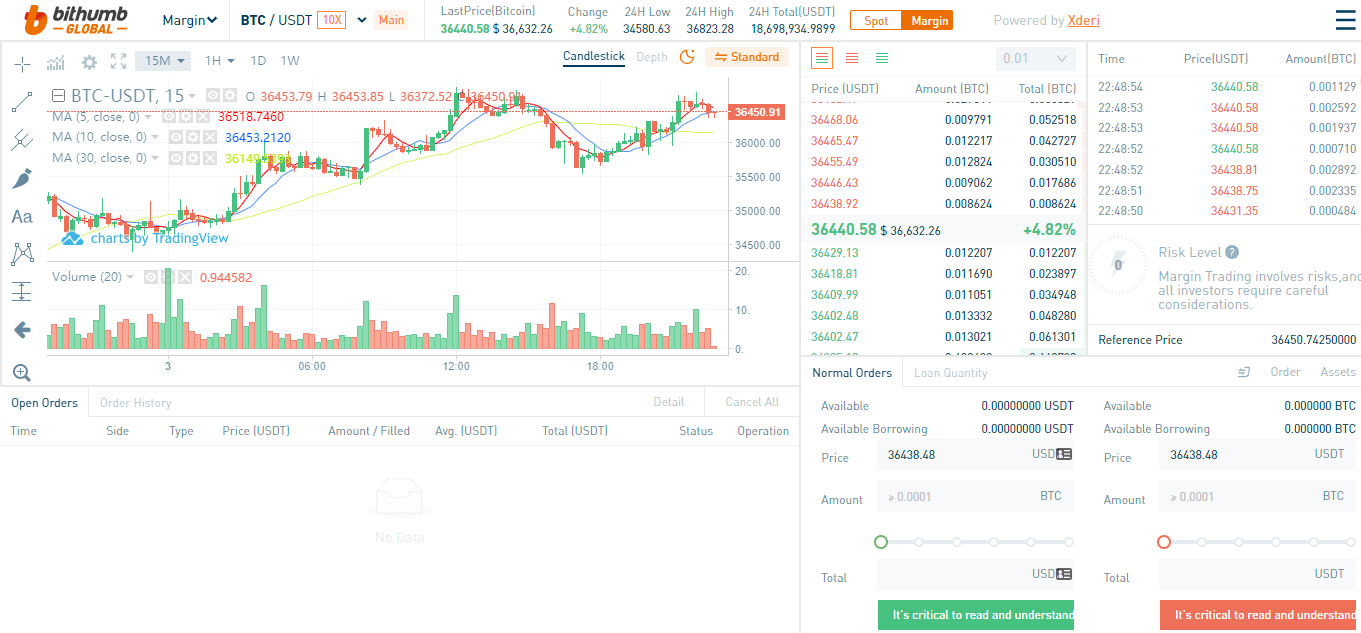
Task: Select the trend line drawing tool
Action: (x=22, y=102)
